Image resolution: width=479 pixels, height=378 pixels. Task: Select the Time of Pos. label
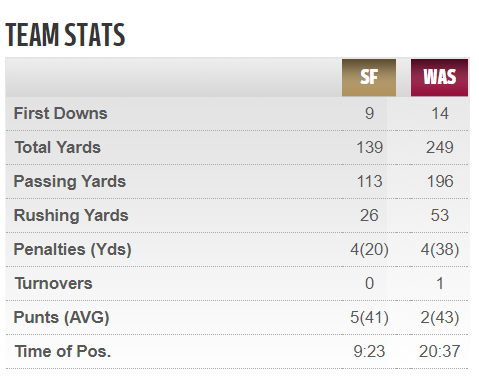(63, 351)
